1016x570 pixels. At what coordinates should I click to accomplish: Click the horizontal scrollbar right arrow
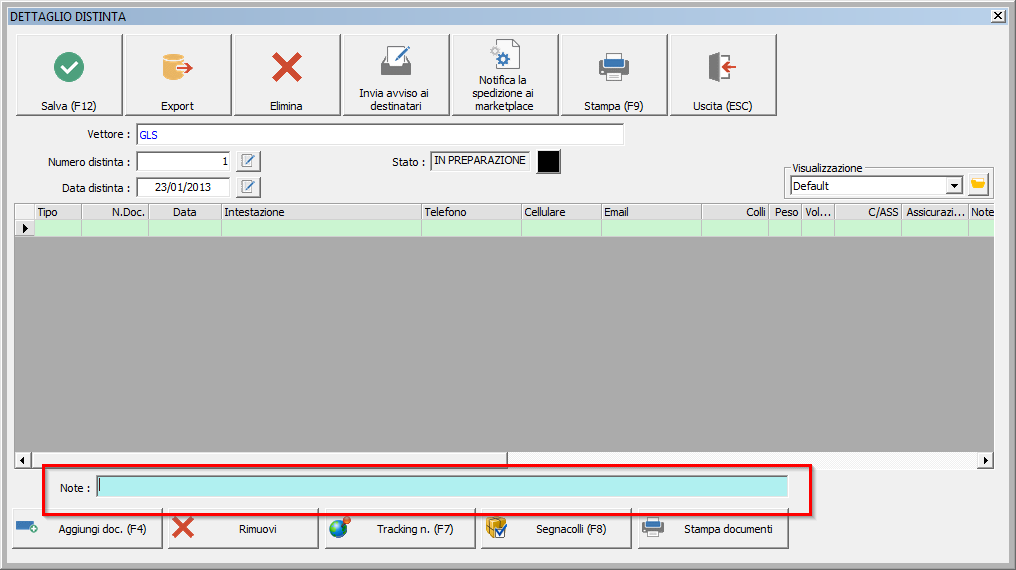[x=986, y=460]
